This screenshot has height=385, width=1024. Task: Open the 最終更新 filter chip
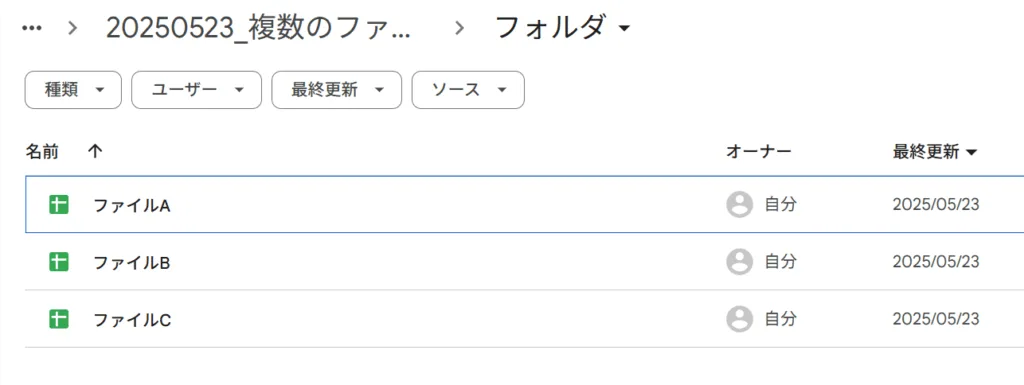click(336, 90)
